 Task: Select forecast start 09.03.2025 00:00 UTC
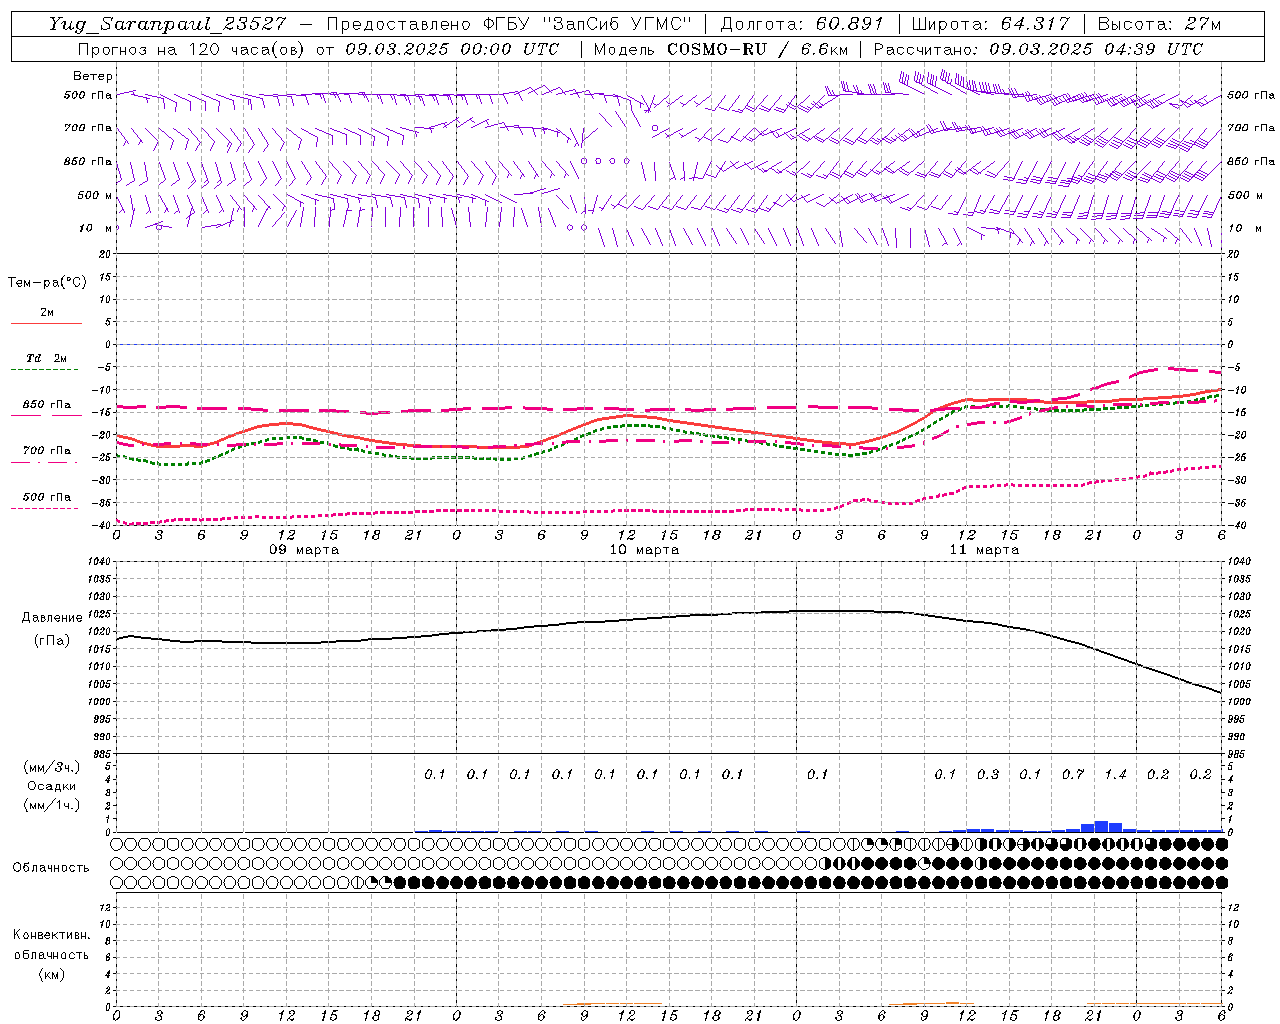[x=452, y=49]
